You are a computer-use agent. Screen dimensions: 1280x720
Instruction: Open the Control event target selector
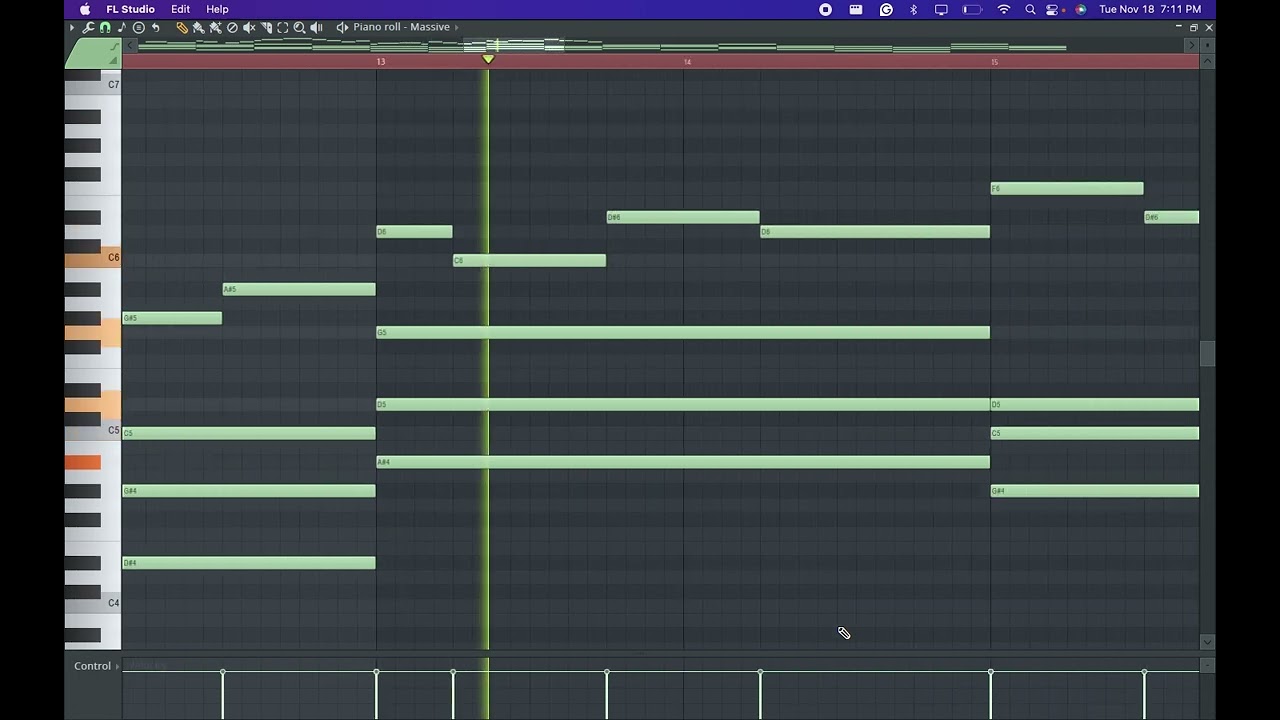[96, 666]
